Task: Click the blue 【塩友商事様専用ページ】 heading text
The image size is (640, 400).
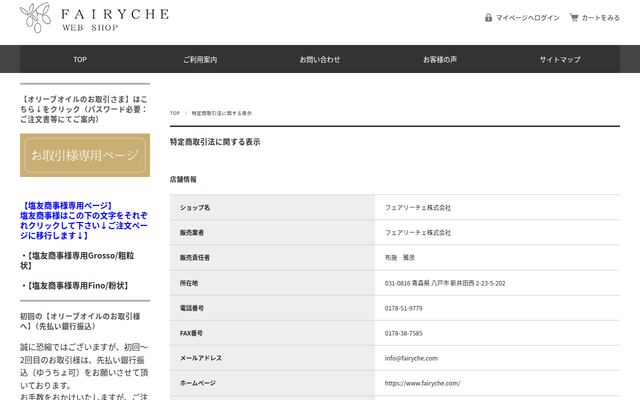Action: [67, 205]
